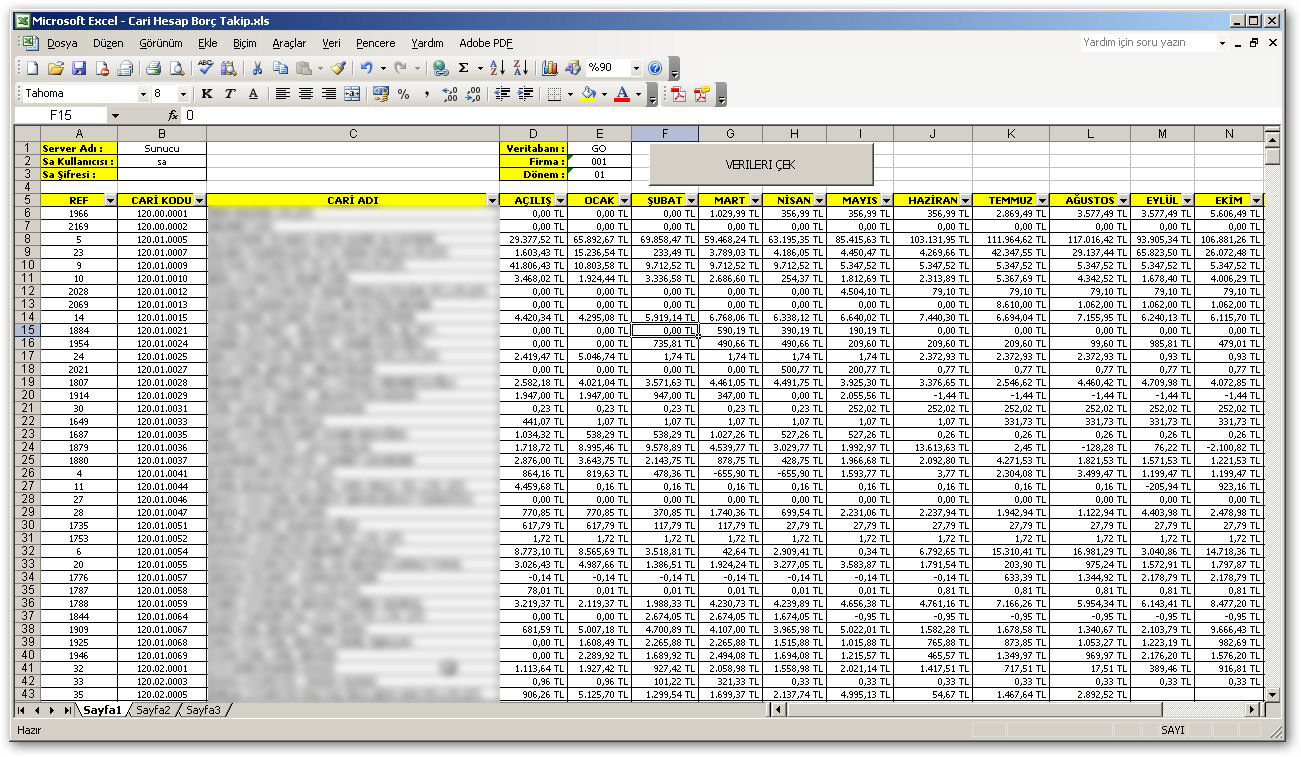Click the blue Help question mark icon

coord(655,68)
